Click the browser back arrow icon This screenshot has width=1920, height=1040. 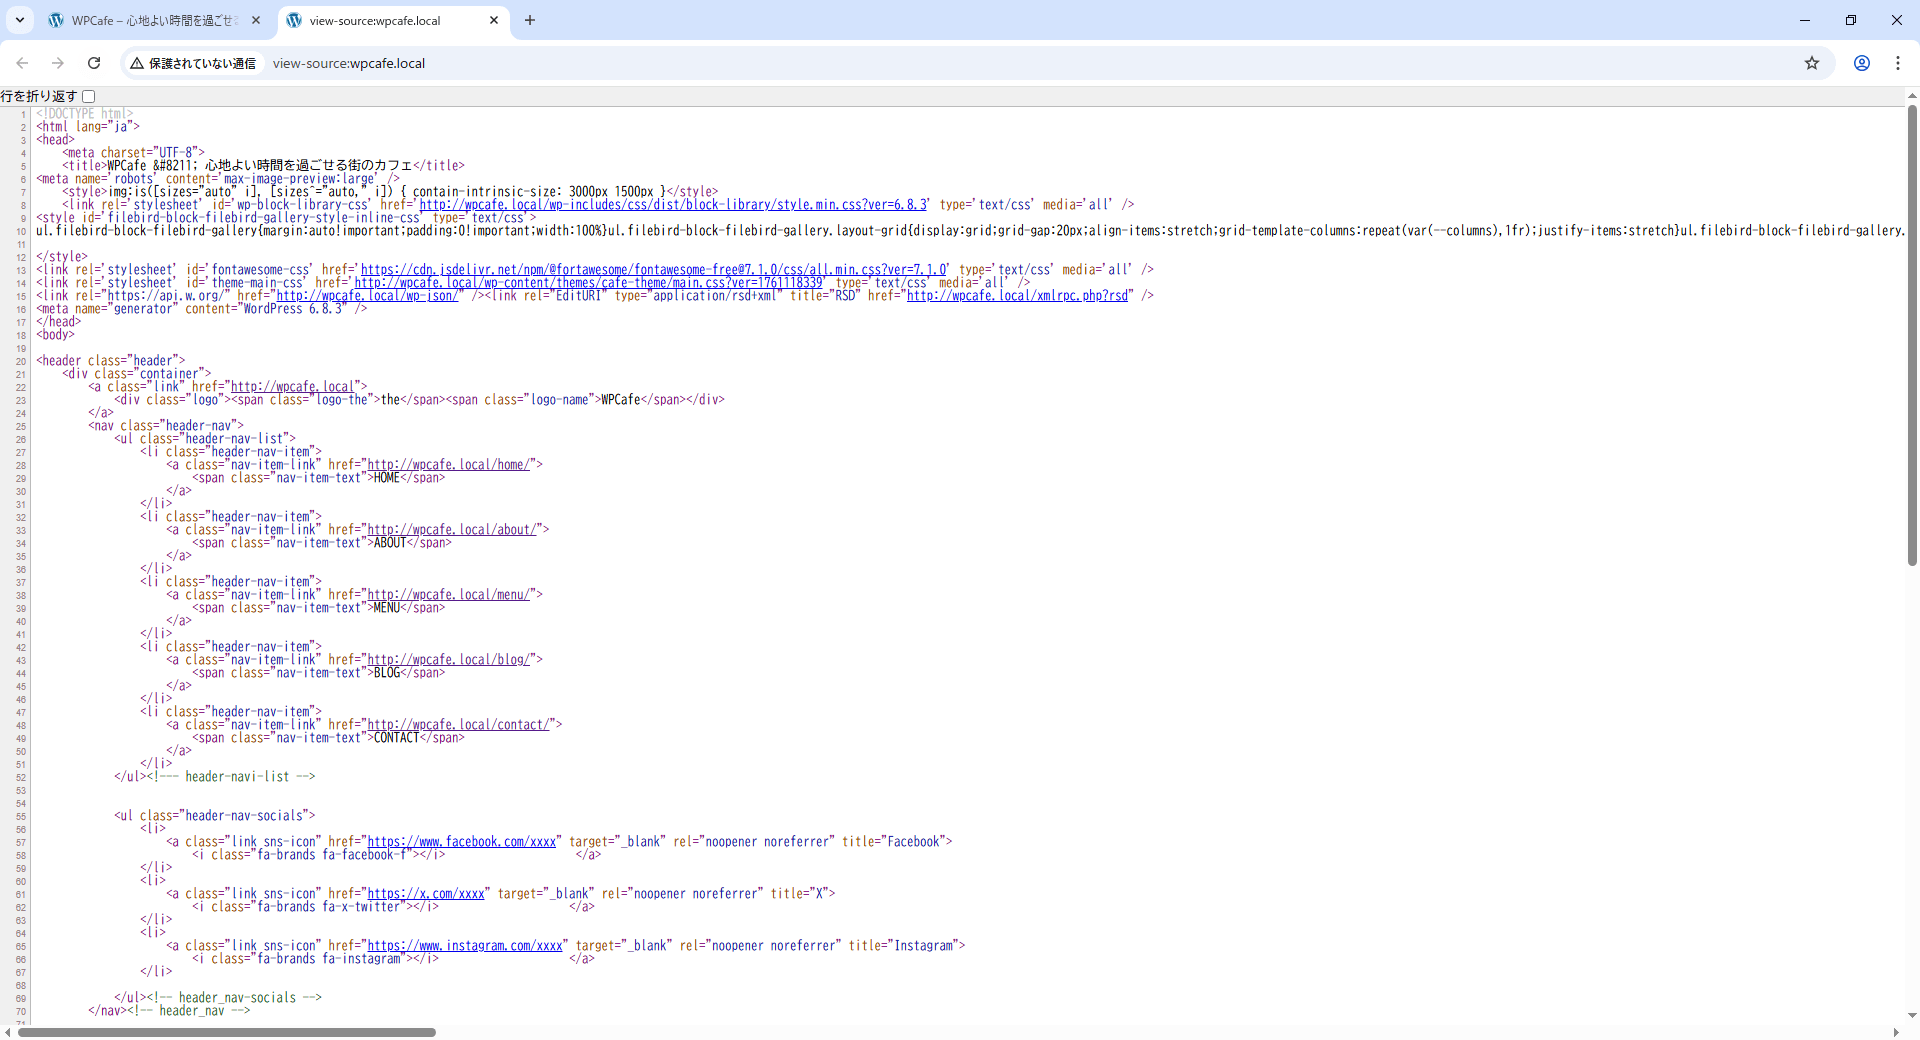pos(22,63)
